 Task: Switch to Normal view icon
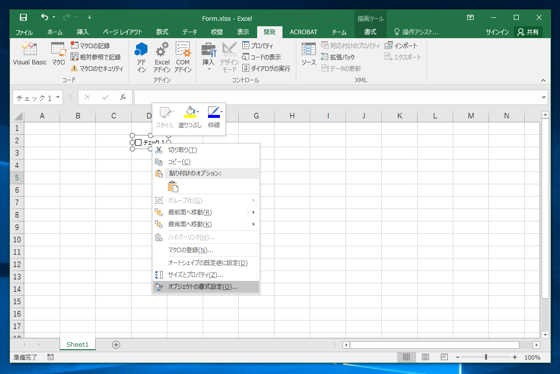tap(406, 357)
